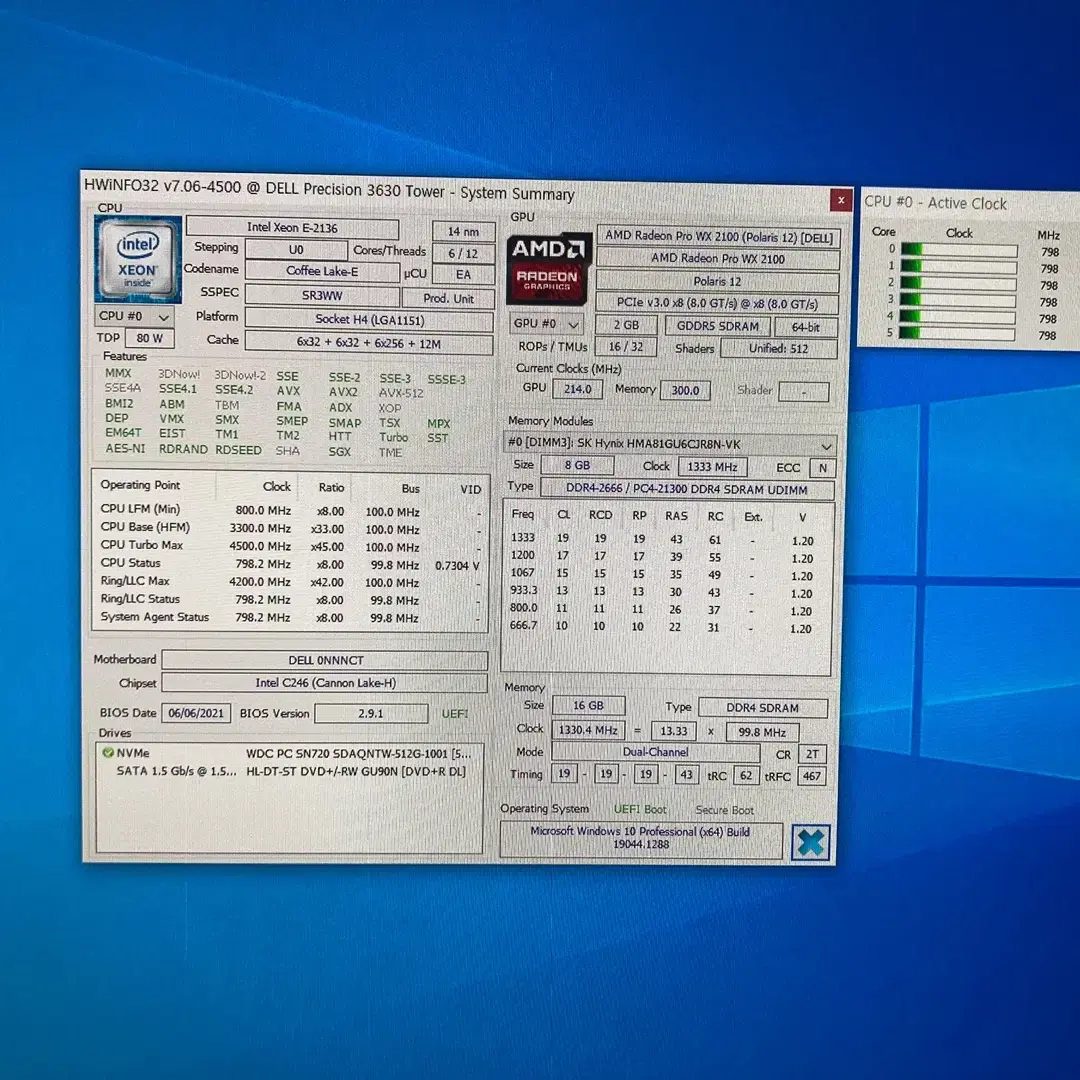
Task: Click the total memory size 16 GB field
Action: click(x=588, y=705)
